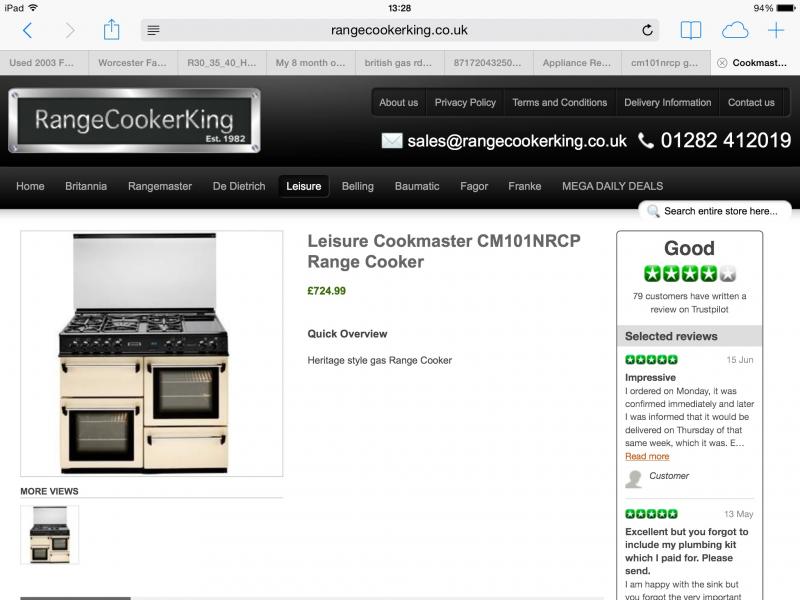The width and height of the screenshot is (800, 600).
Task: Tap the Safari forward arrow
Action: [x=70, y=31]
